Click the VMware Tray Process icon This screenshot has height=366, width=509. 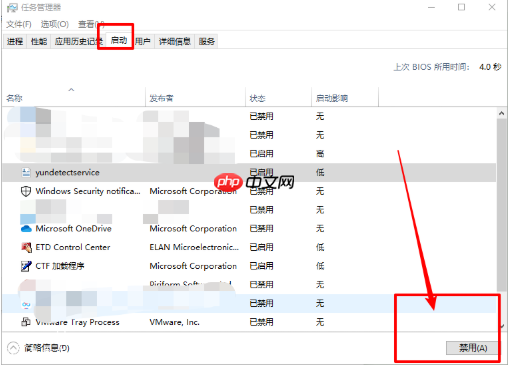click(x=26, y=322)
